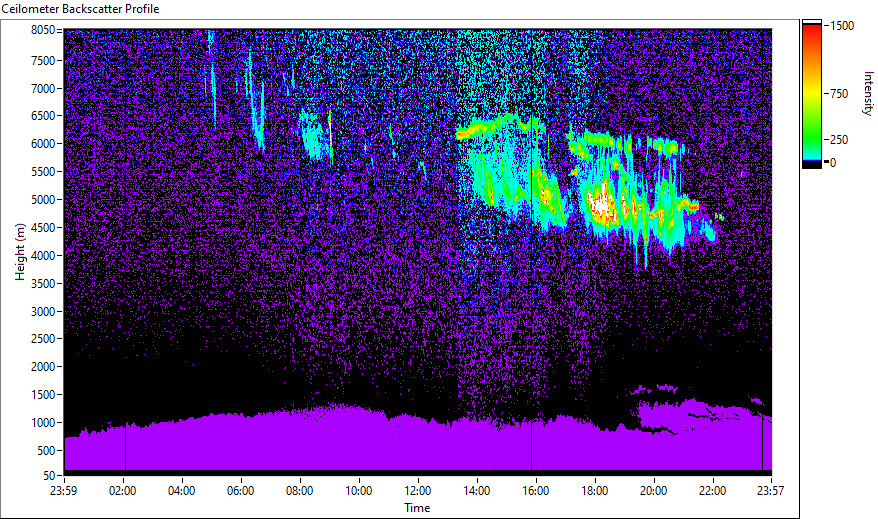Click the 6000 height tick label
Screen dimensions: 878x519
(x=43, y=144)
